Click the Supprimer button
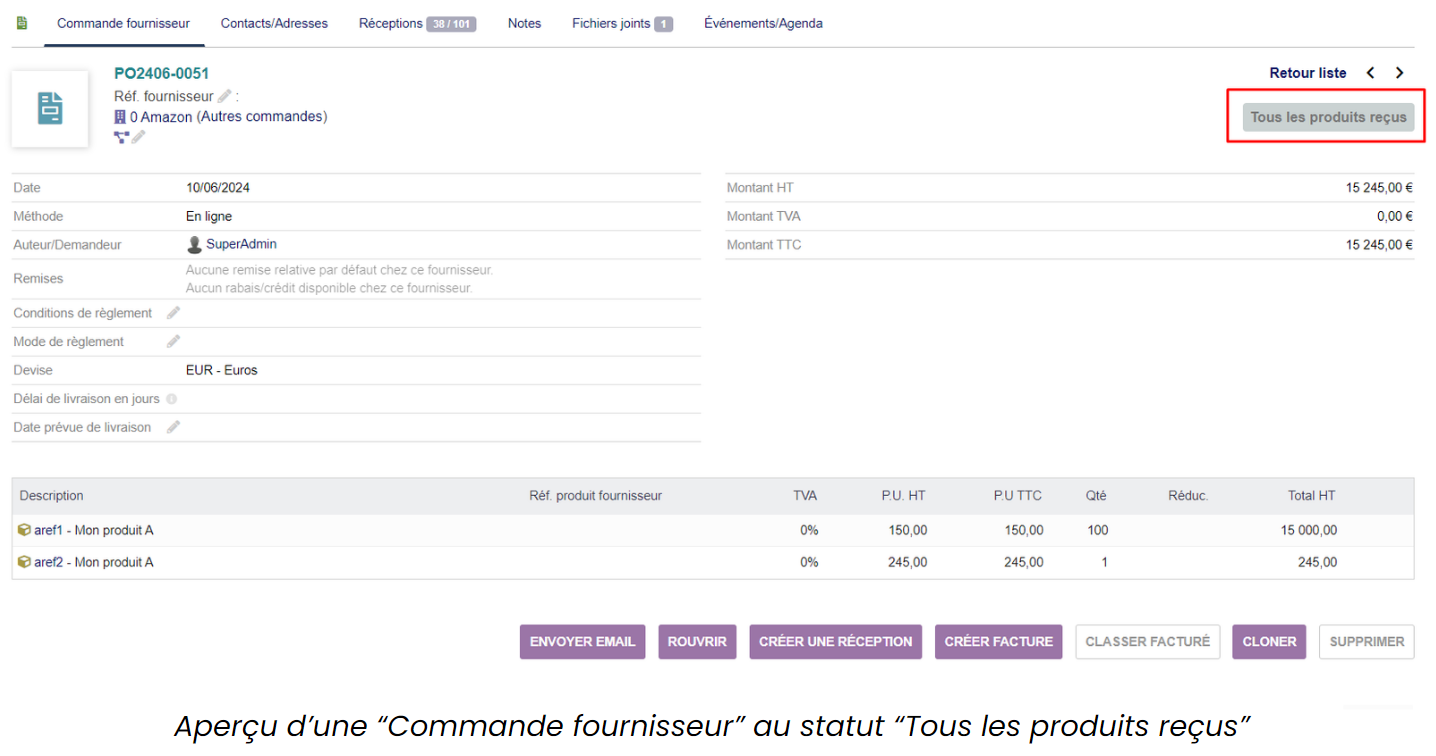This screenshot has height=756, width=1436. pos(1367,642)
